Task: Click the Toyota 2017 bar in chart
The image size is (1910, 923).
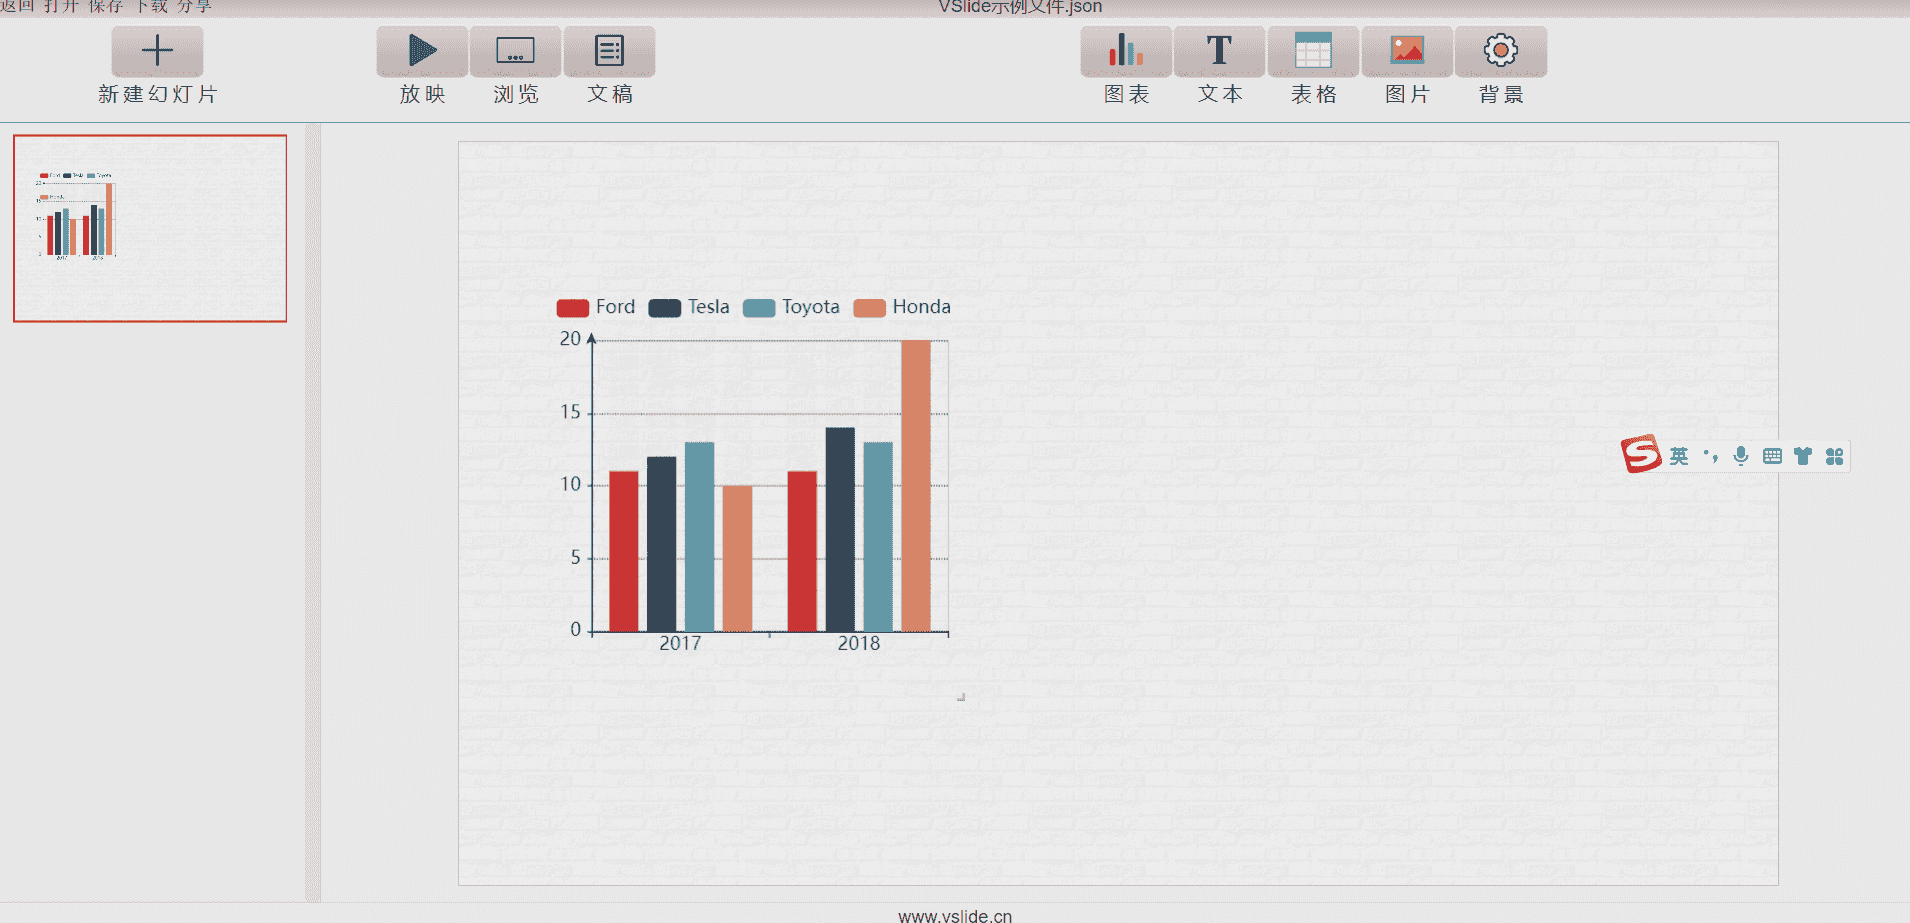Action: pyautogui.click(x=700, y=537)
